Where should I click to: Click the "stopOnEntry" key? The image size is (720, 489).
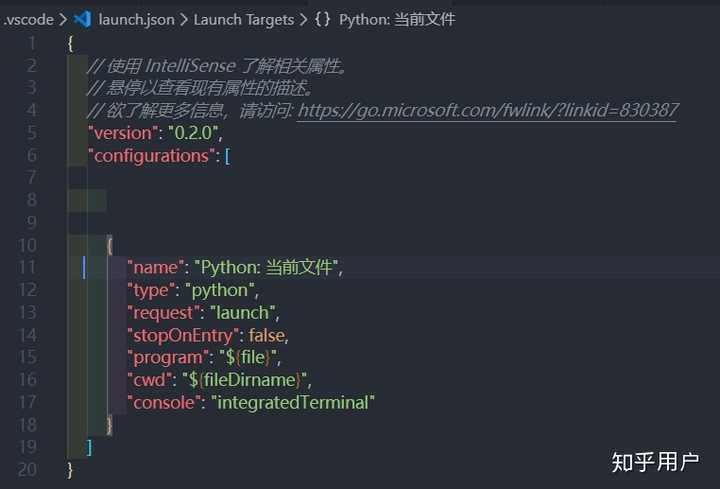pos(183,335)
